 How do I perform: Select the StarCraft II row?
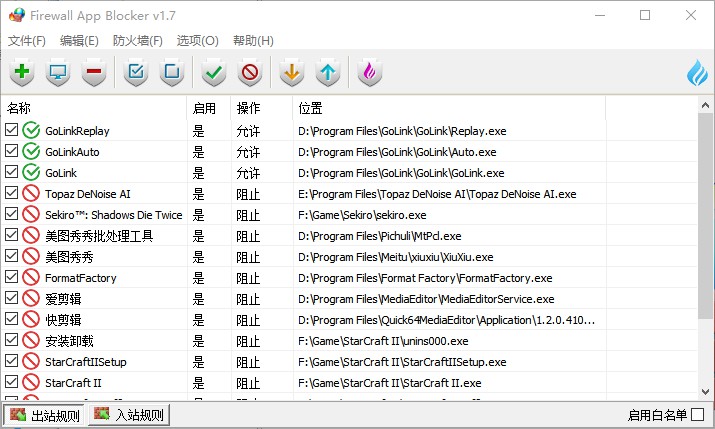[304, 382]
